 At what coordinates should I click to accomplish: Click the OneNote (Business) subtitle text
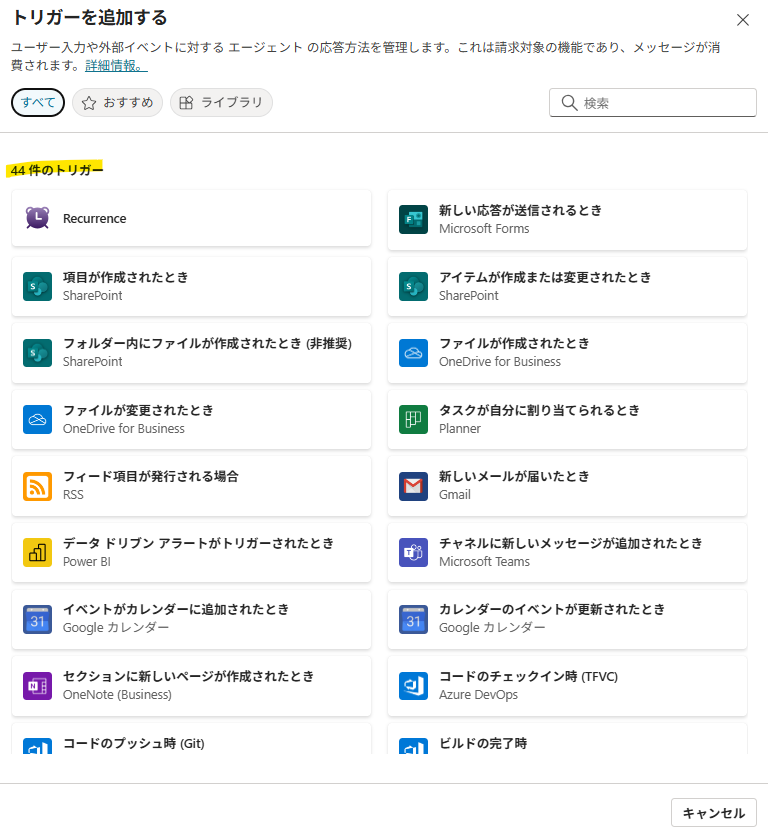click(117, 695)
